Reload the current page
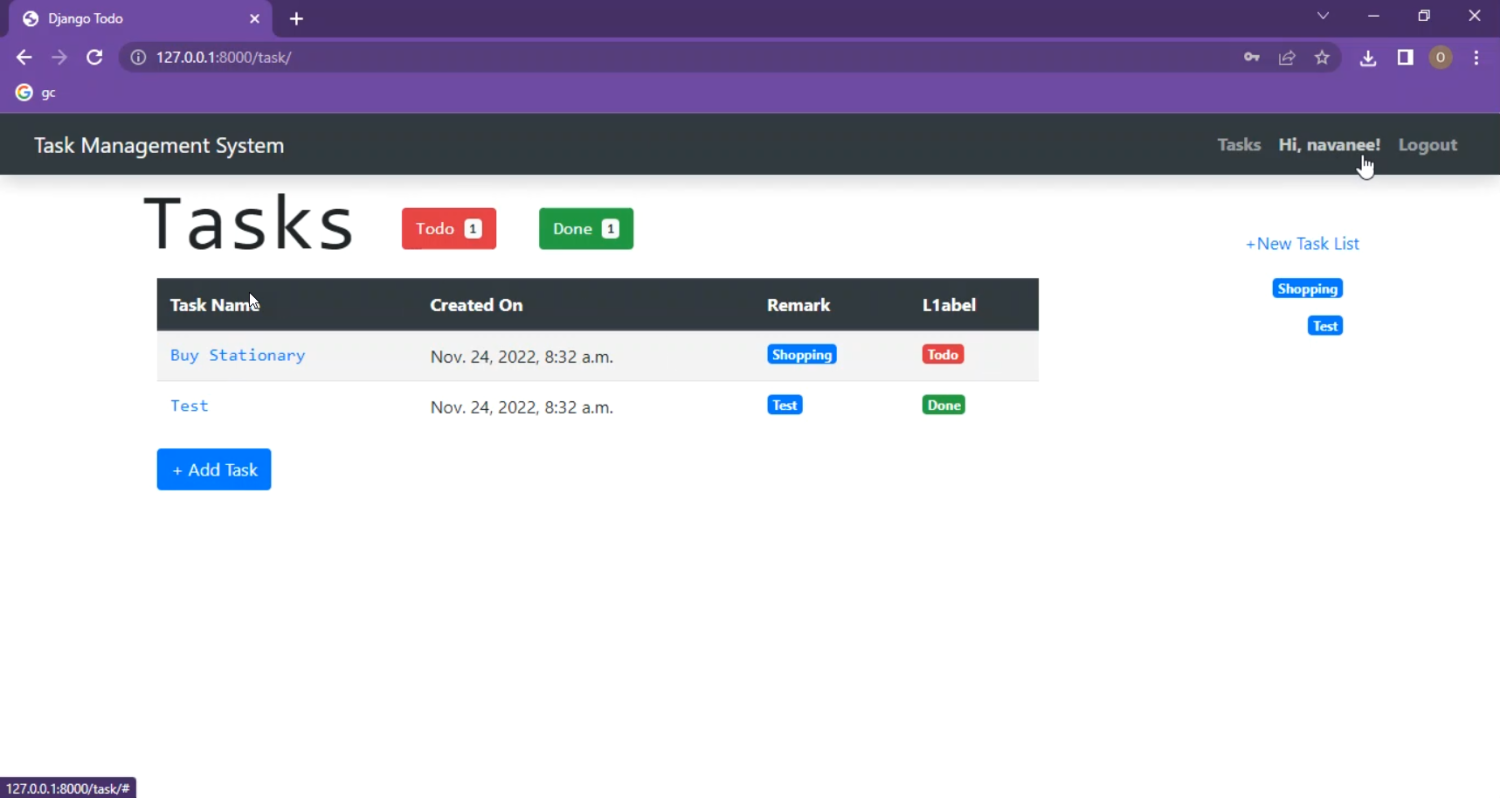 [x=94, y=57]
